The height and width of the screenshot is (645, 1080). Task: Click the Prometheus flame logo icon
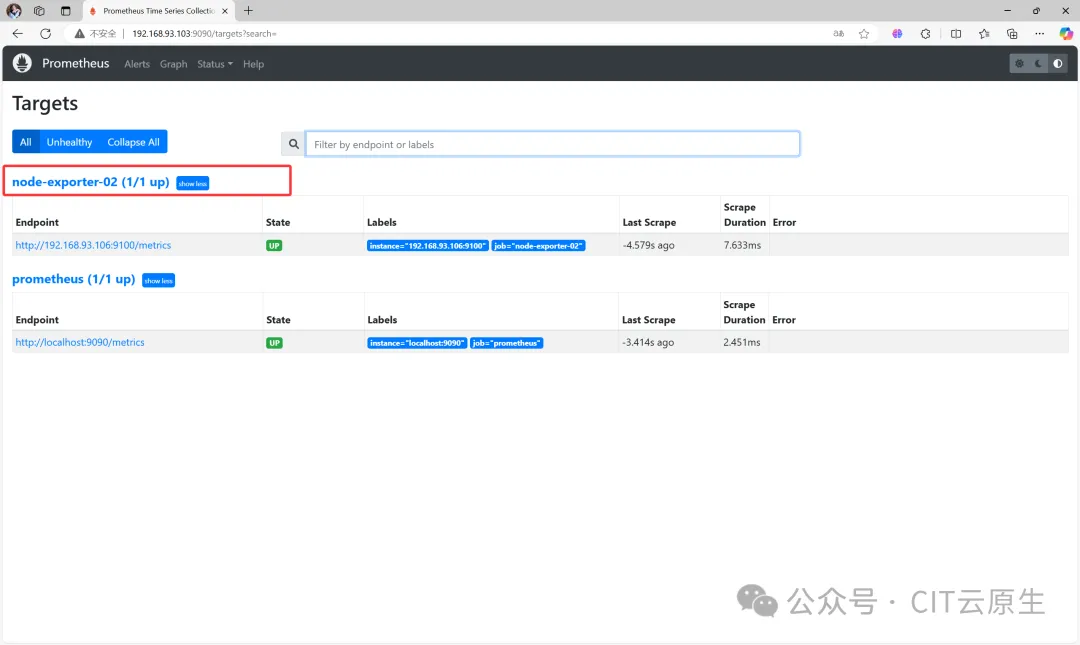coord(22,63)
